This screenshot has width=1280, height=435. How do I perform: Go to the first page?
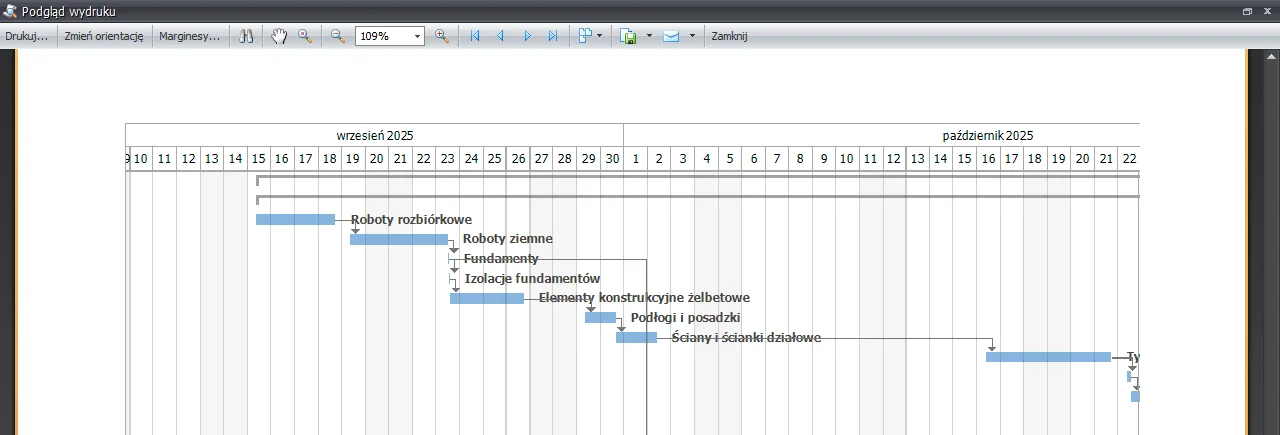tap(475, 36)
